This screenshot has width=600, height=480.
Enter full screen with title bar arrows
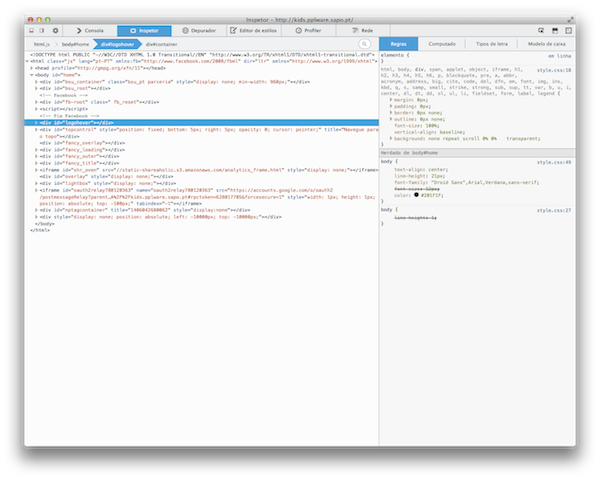[x=570, y=20]
